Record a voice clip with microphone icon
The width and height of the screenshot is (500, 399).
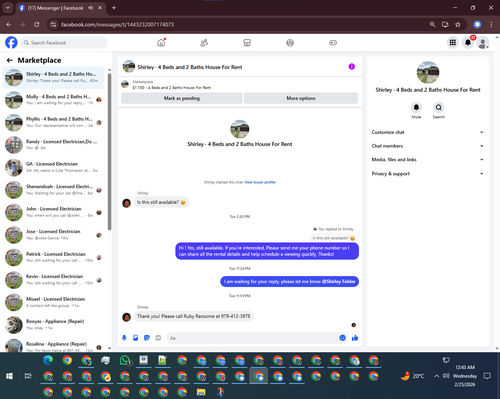click(124, 338)
